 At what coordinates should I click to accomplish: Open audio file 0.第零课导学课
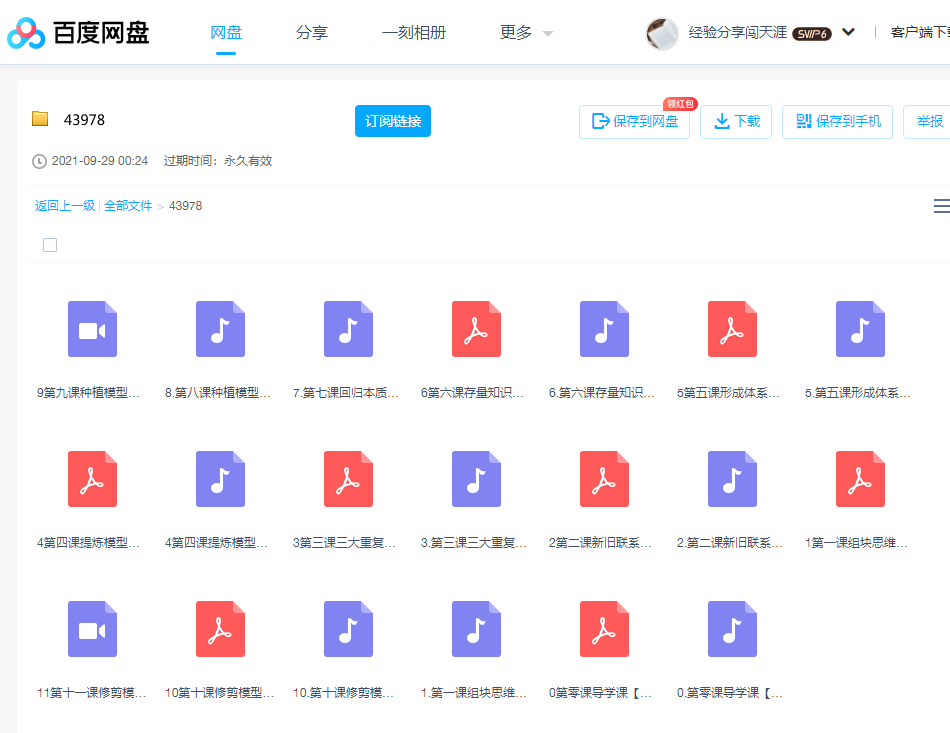(732, 629)
